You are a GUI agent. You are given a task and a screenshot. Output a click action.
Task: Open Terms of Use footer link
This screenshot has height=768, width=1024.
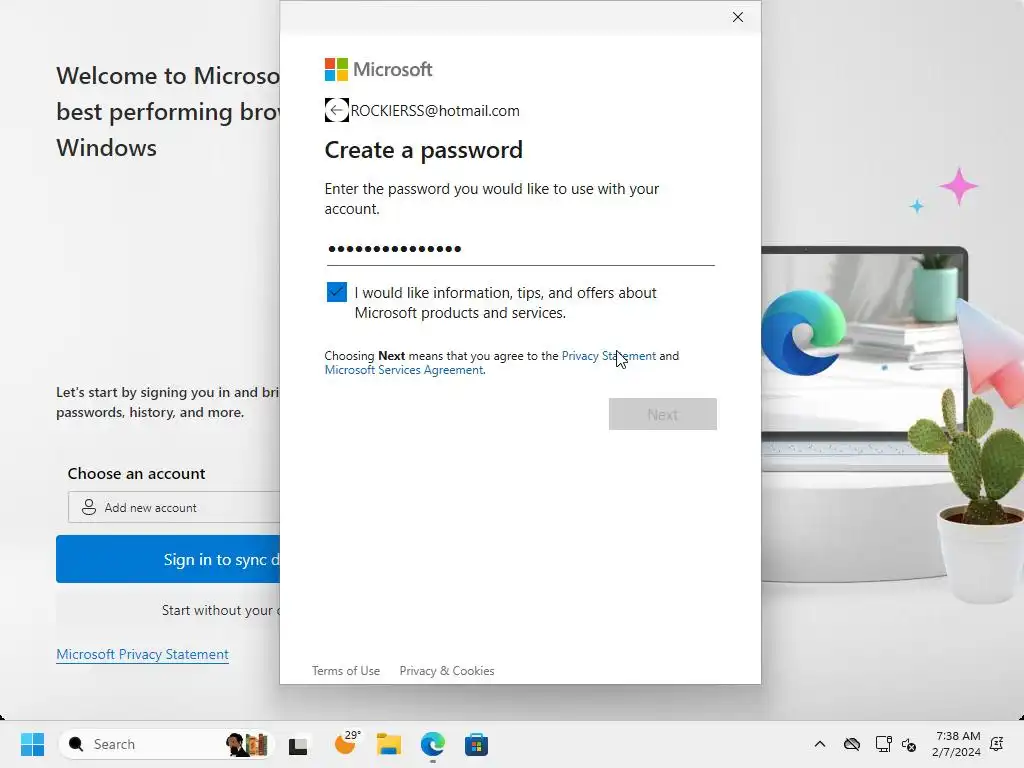[345, 671]
